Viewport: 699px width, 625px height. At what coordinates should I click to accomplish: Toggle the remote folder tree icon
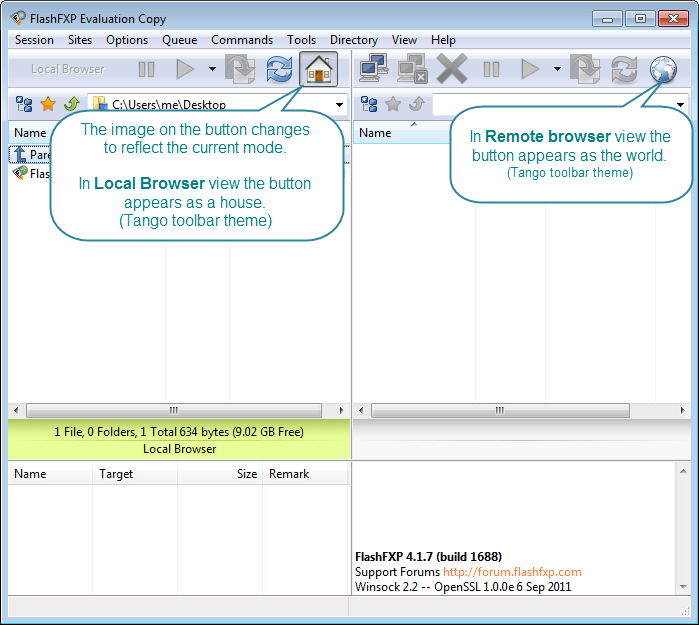tap(369, 104)
